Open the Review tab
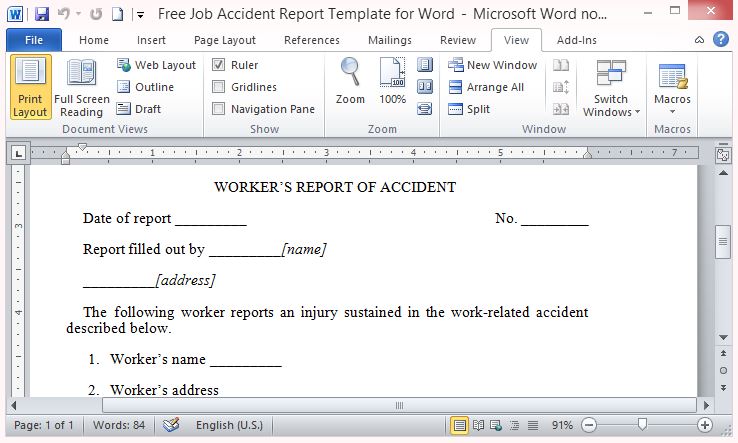Screen dimensions: 738x443 (x=457, y=40)
